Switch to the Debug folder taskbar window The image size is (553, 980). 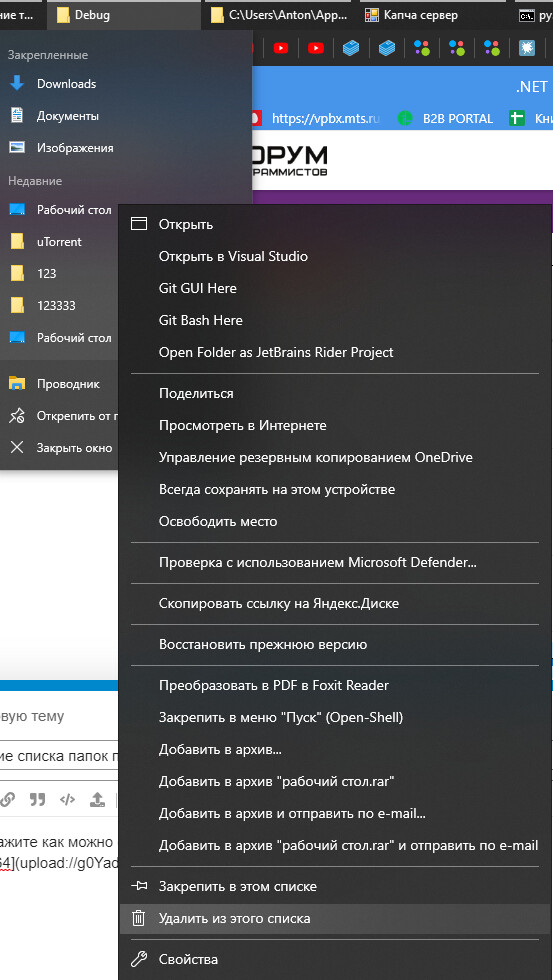(124, 15)
